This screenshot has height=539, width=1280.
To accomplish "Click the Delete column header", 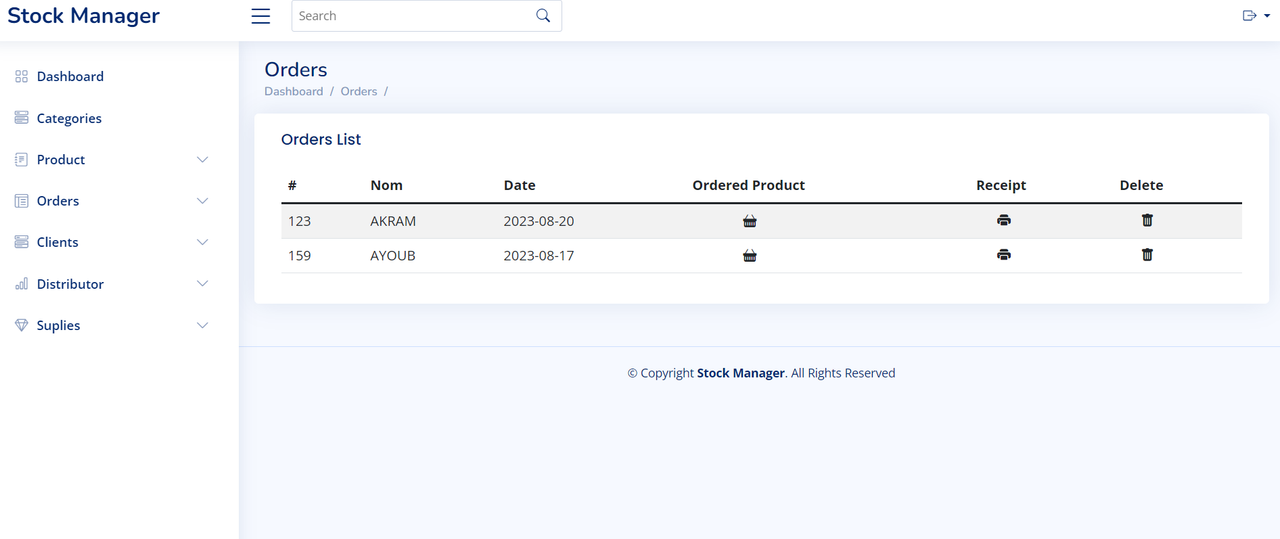I will coord(1141,185).
